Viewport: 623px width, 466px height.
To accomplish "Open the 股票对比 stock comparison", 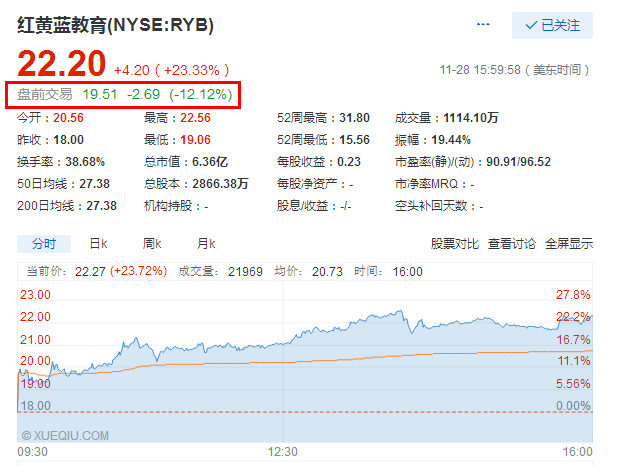I will [x=455, y=243].
